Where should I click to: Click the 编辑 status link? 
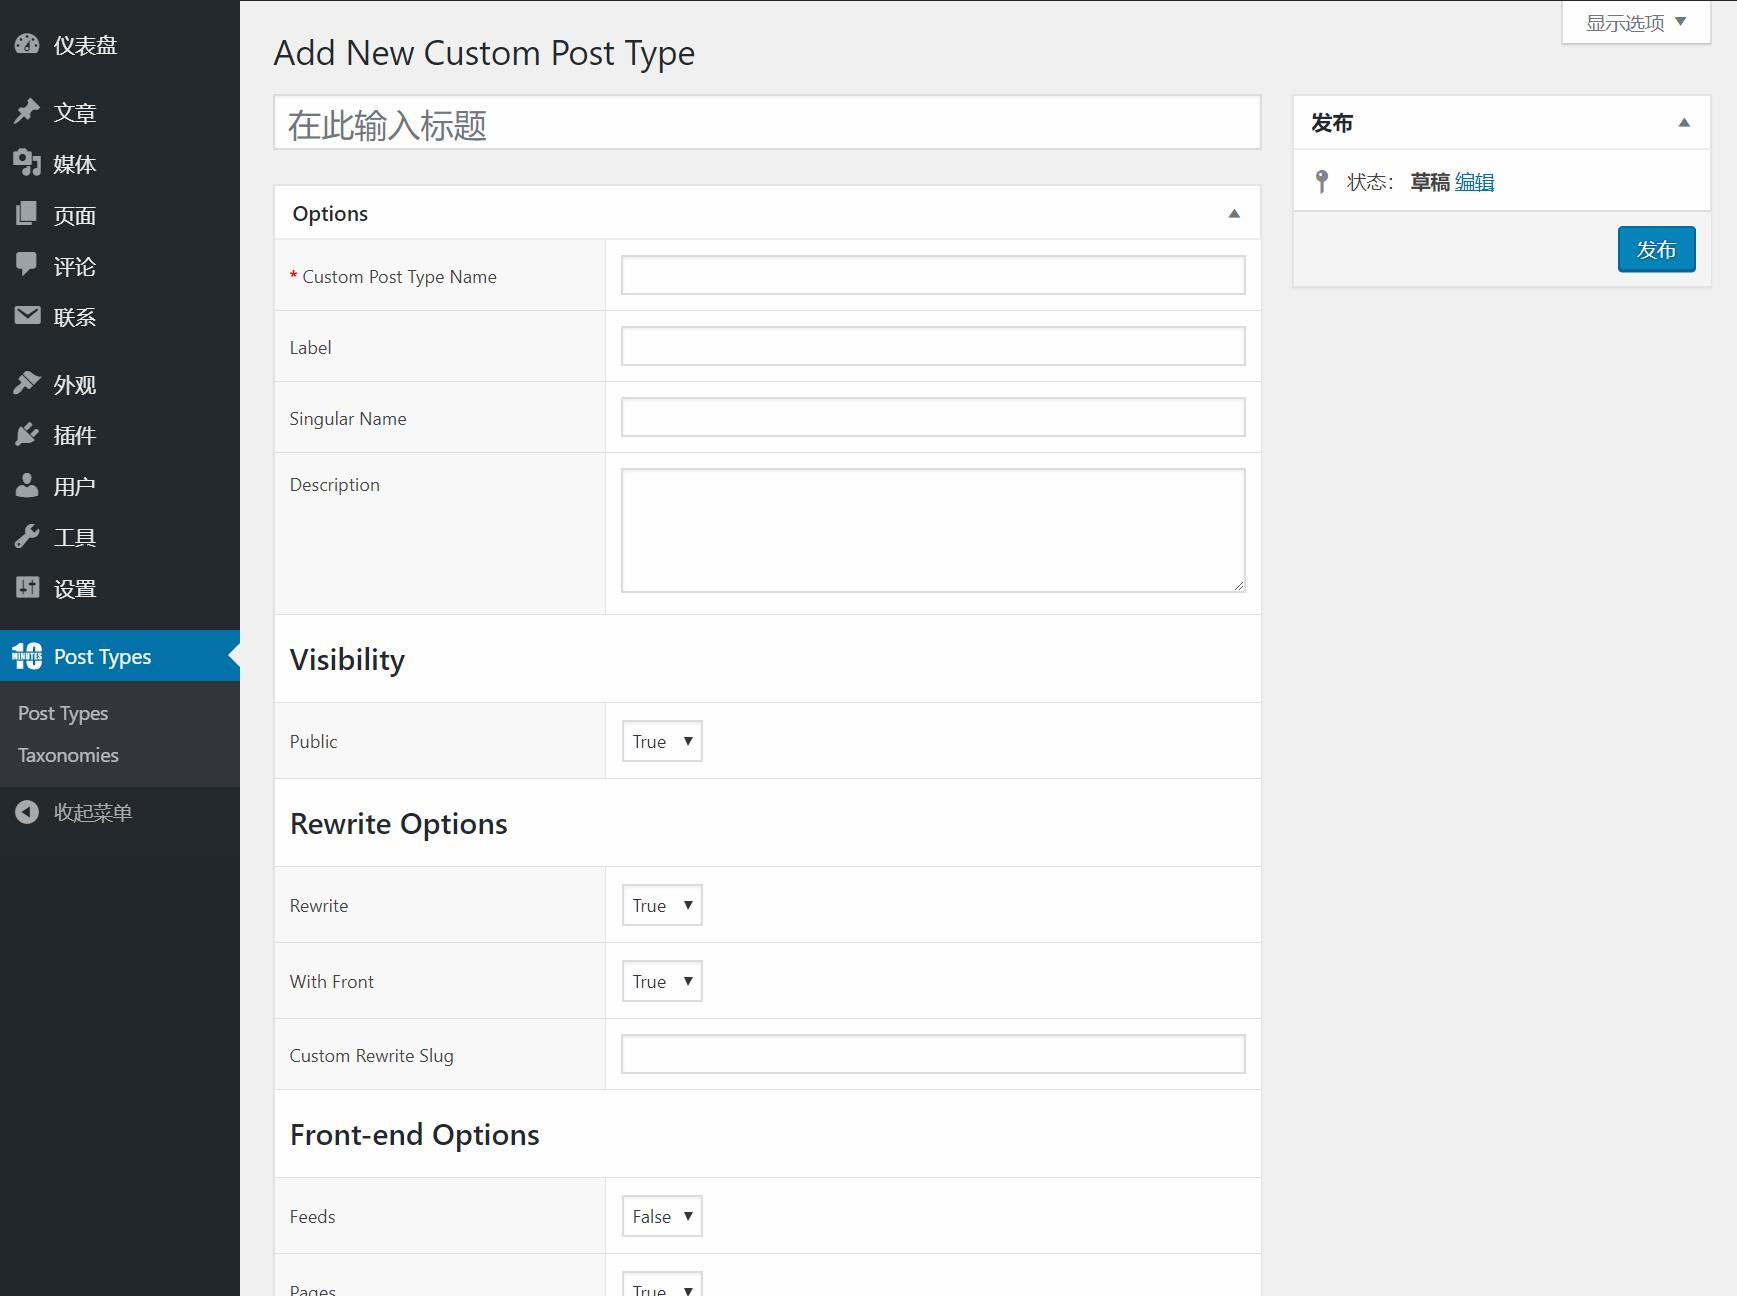click(1474, 182)
